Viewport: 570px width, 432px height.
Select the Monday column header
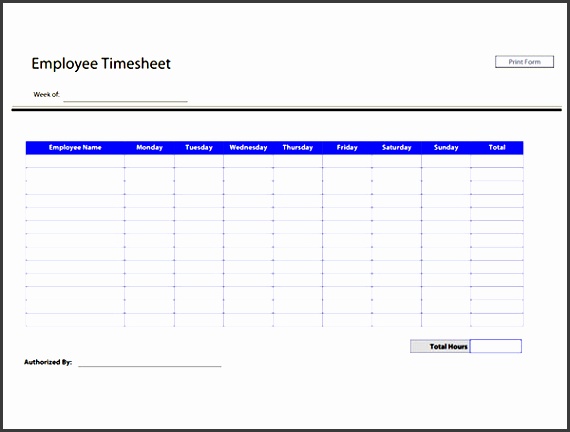[x=149, y=148]
